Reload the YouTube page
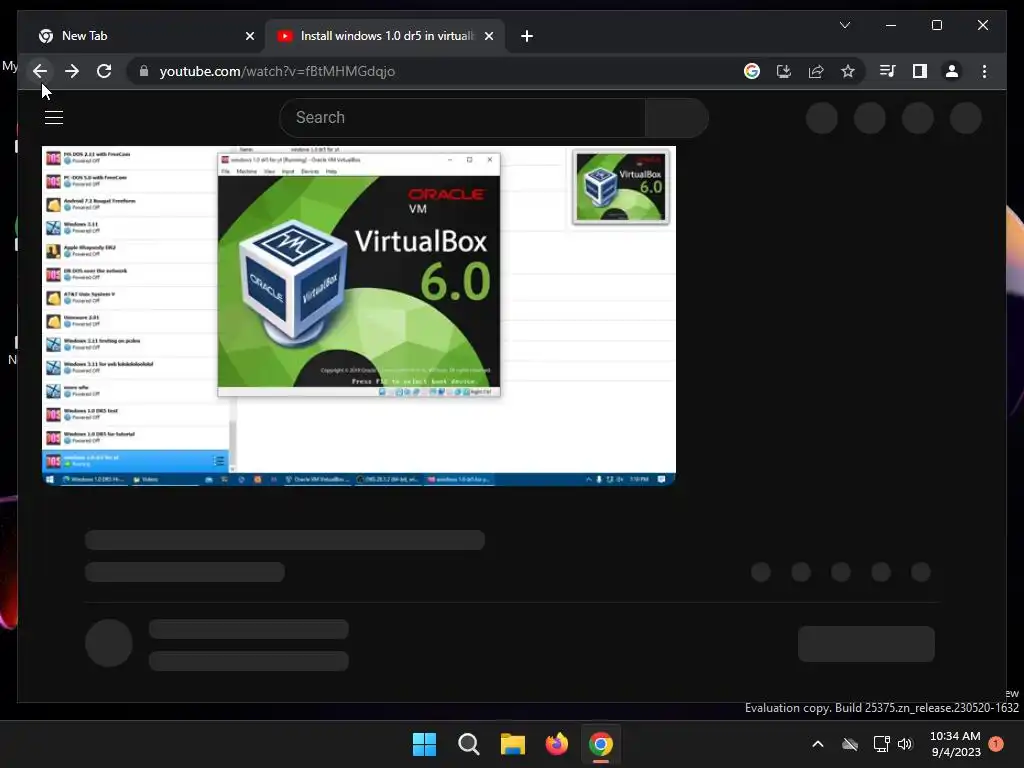 (104, 71)
